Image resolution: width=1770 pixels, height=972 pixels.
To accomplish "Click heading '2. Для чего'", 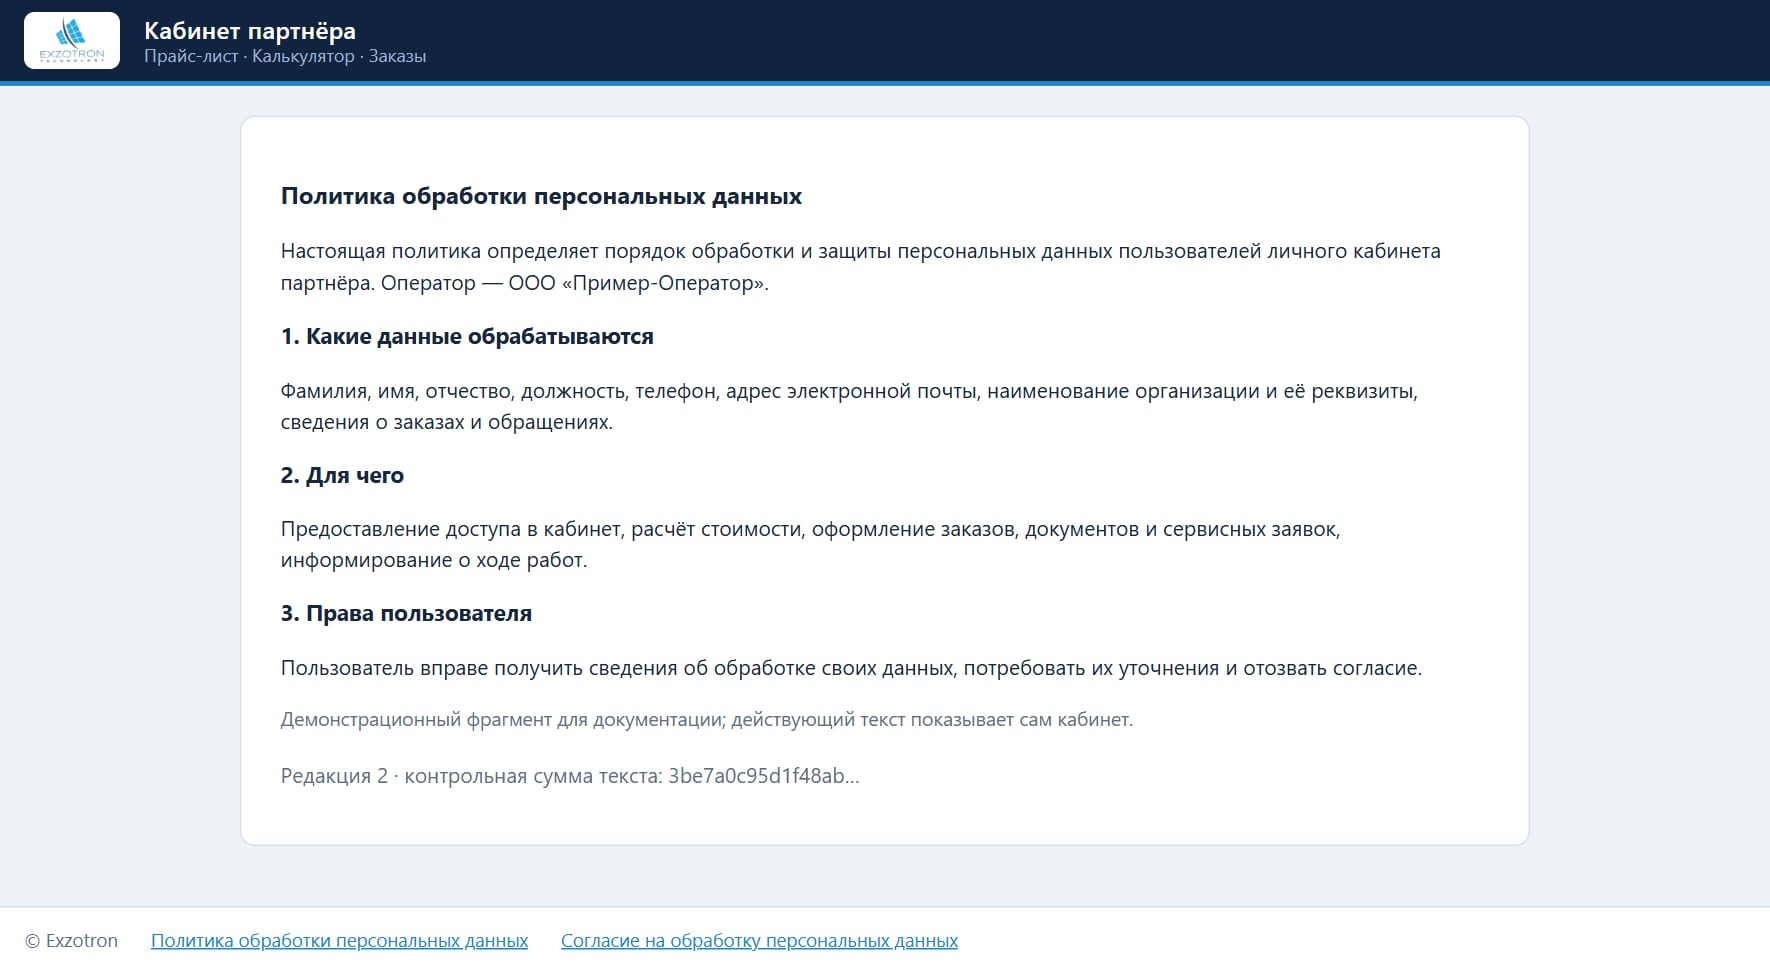I will [342, 476].
